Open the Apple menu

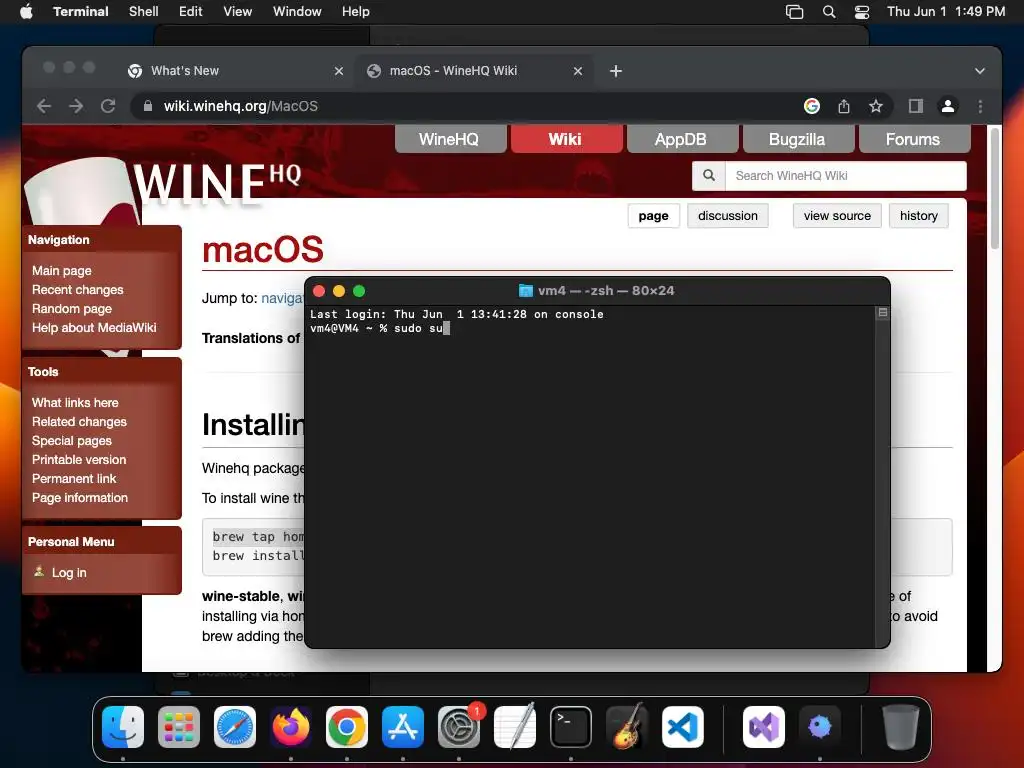pos(26,12)
